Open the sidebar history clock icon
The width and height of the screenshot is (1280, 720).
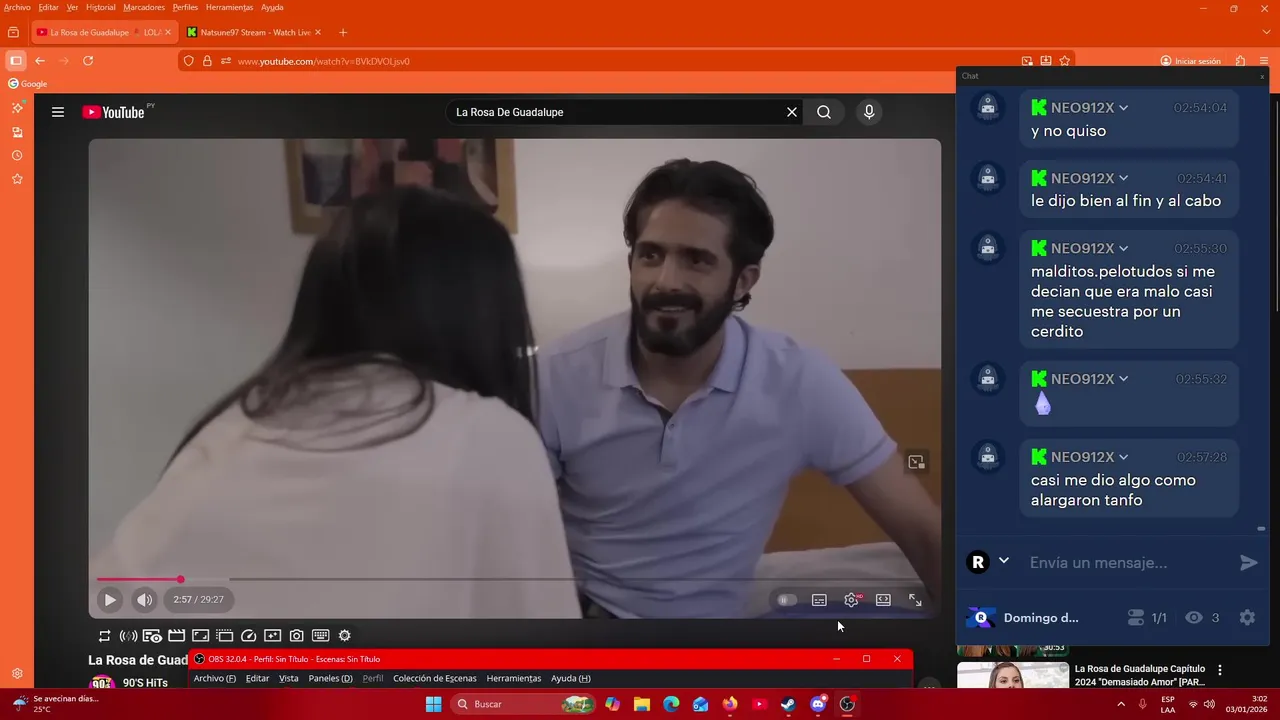[17, 156]
